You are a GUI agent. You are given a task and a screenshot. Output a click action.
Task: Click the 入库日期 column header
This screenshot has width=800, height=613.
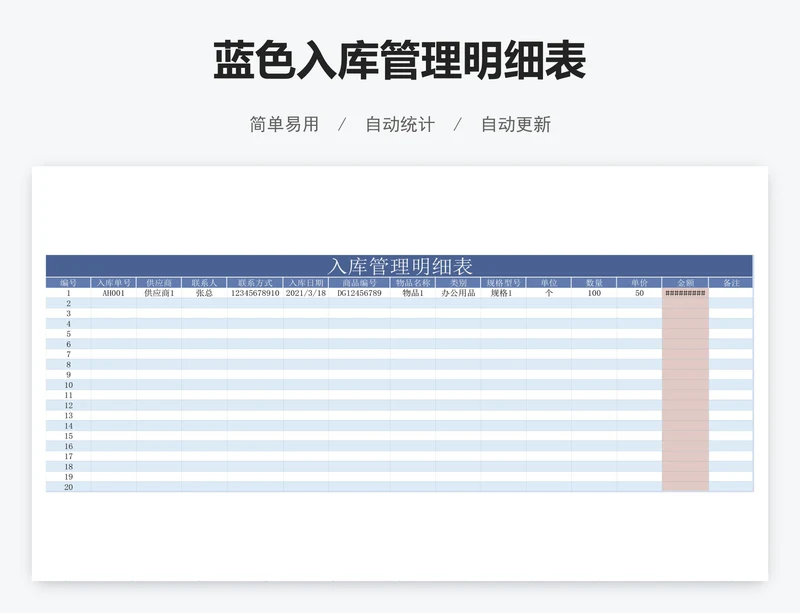[306, 283]
